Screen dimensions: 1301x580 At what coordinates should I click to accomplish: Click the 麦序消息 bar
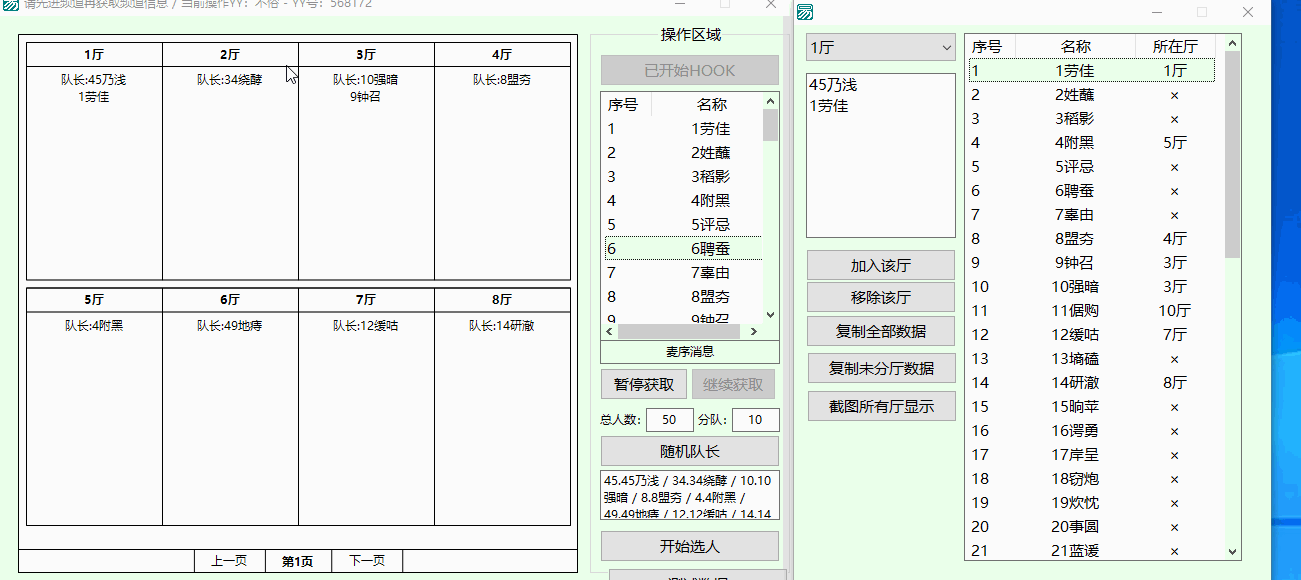[x=690, y=352]
